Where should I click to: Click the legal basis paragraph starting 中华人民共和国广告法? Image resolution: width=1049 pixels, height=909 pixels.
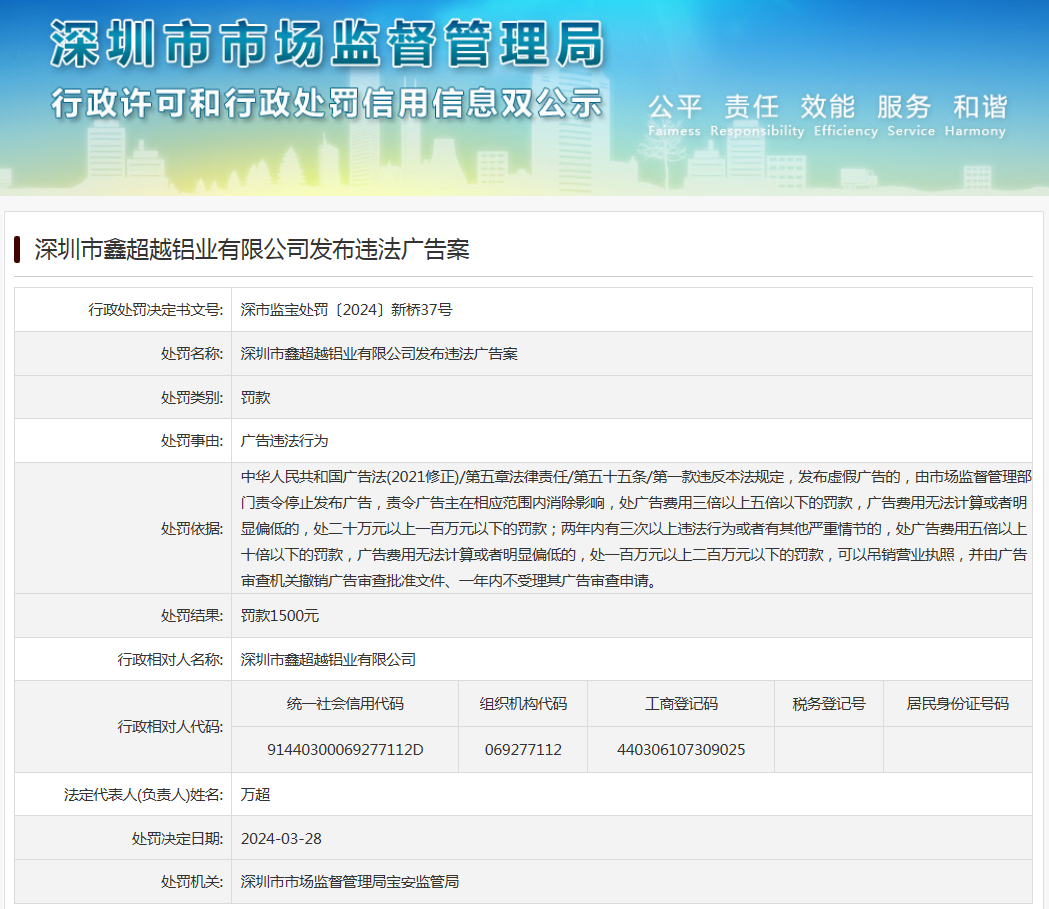click(x=636, y=528)
